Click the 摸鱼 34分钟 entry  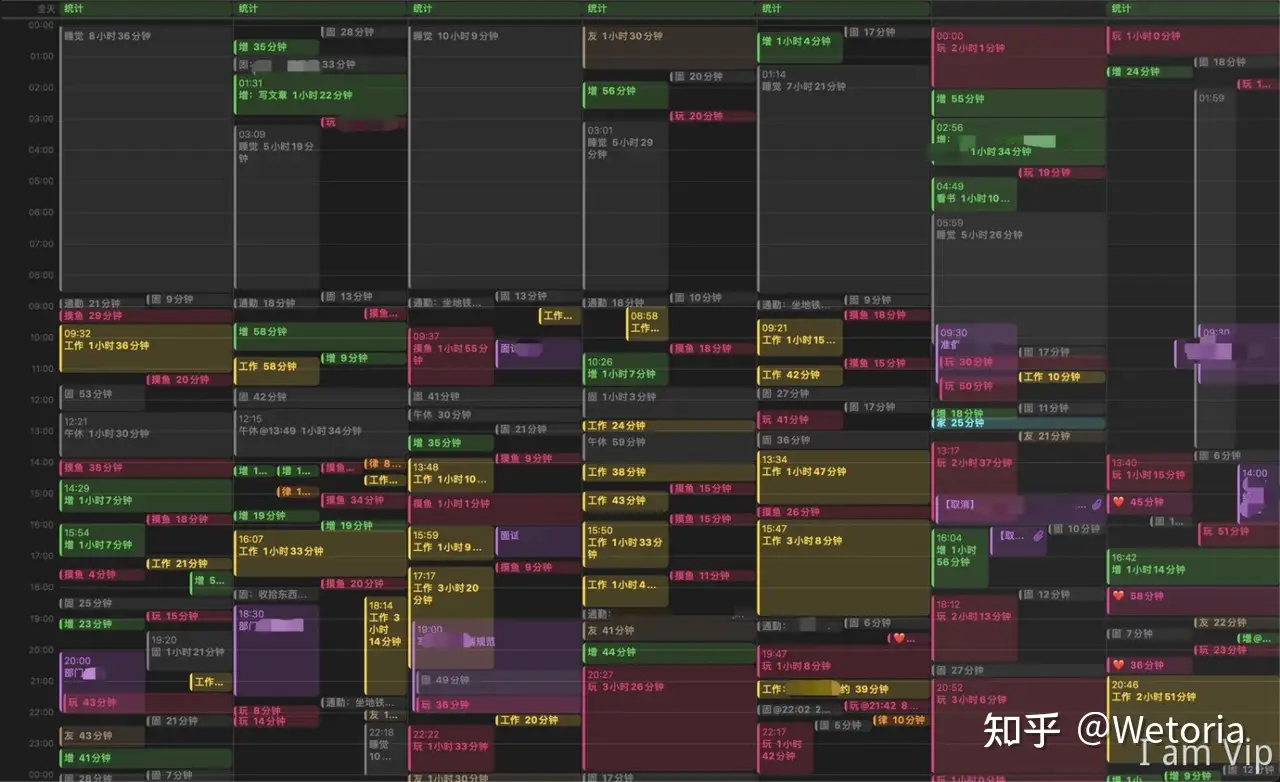click(364, 500)
